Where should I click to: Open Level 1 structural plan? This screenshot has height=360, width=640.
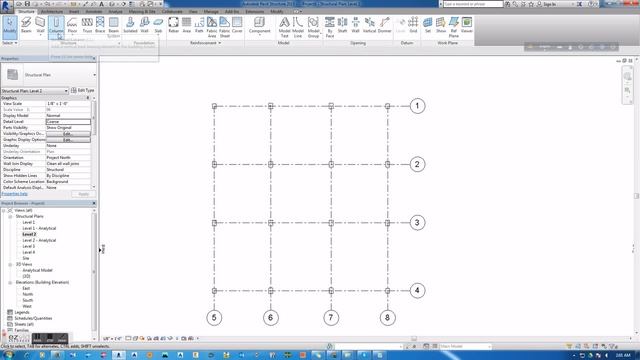point(29,222)
